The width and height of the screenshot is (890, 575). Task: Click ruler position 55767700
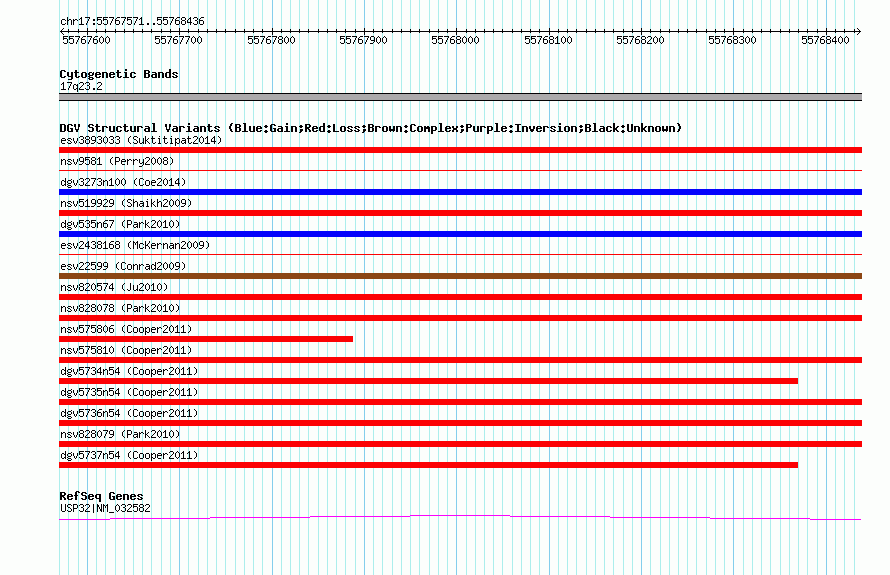pos(178,40)
